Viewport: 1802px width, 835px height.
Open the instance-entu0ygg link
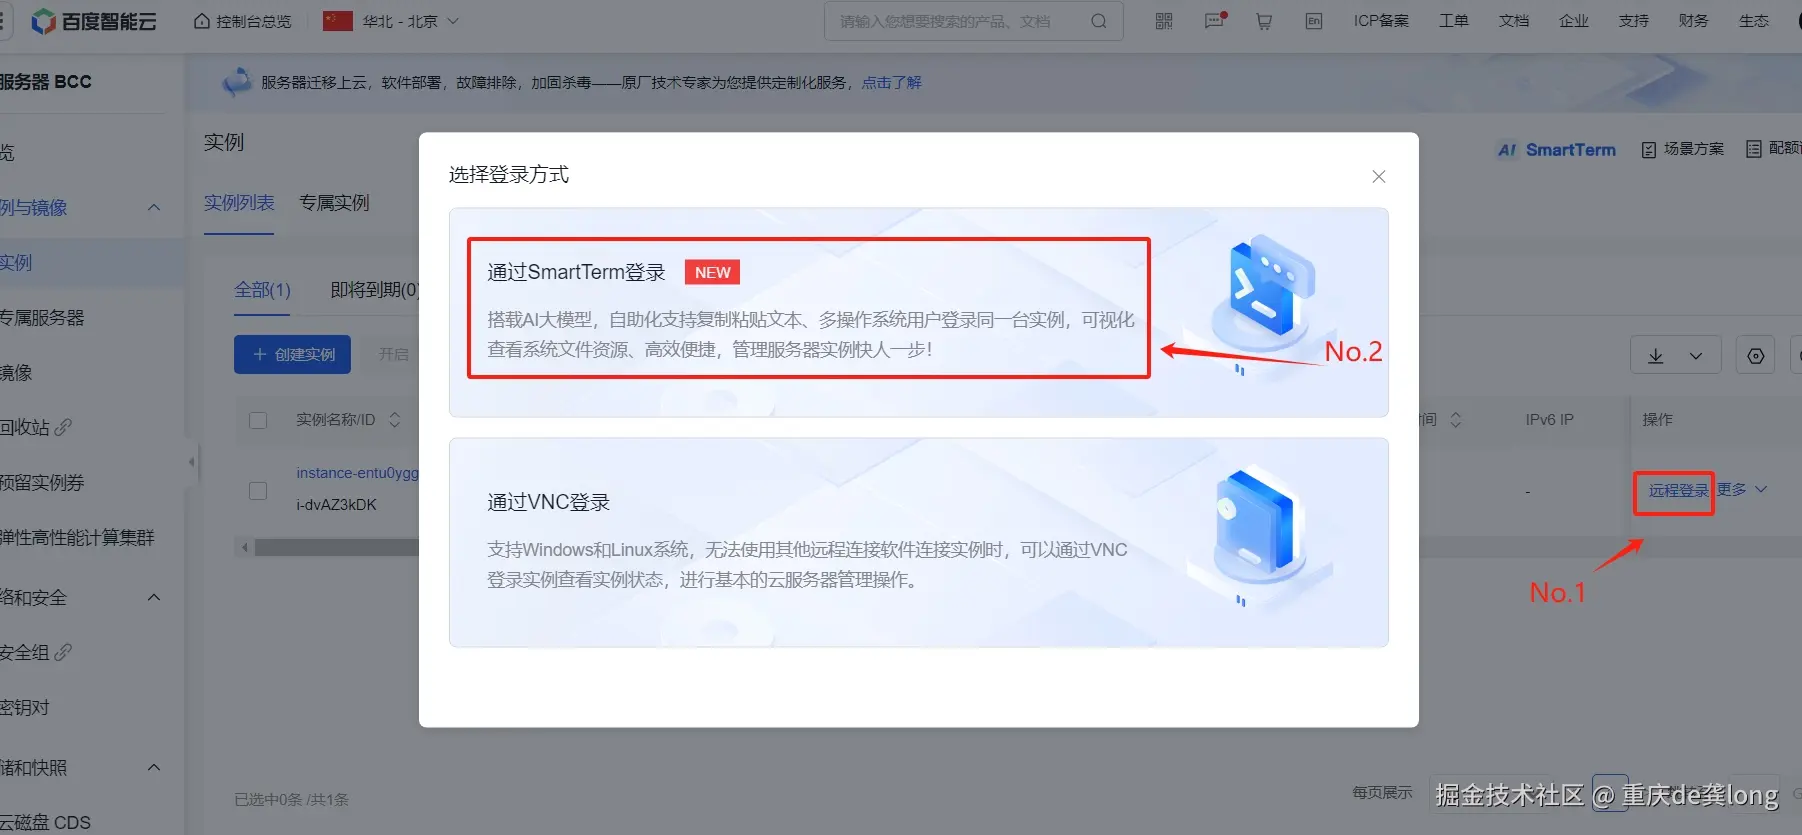tap(357, 473)
